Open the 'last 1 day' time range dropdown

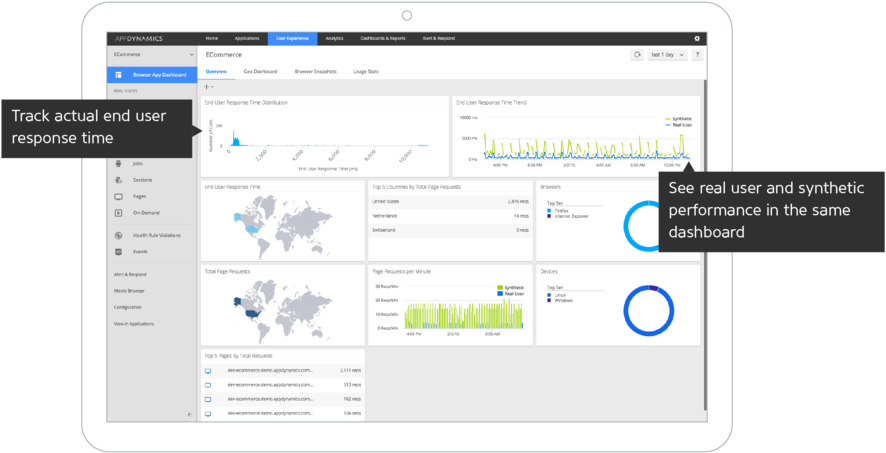(668, 55)
